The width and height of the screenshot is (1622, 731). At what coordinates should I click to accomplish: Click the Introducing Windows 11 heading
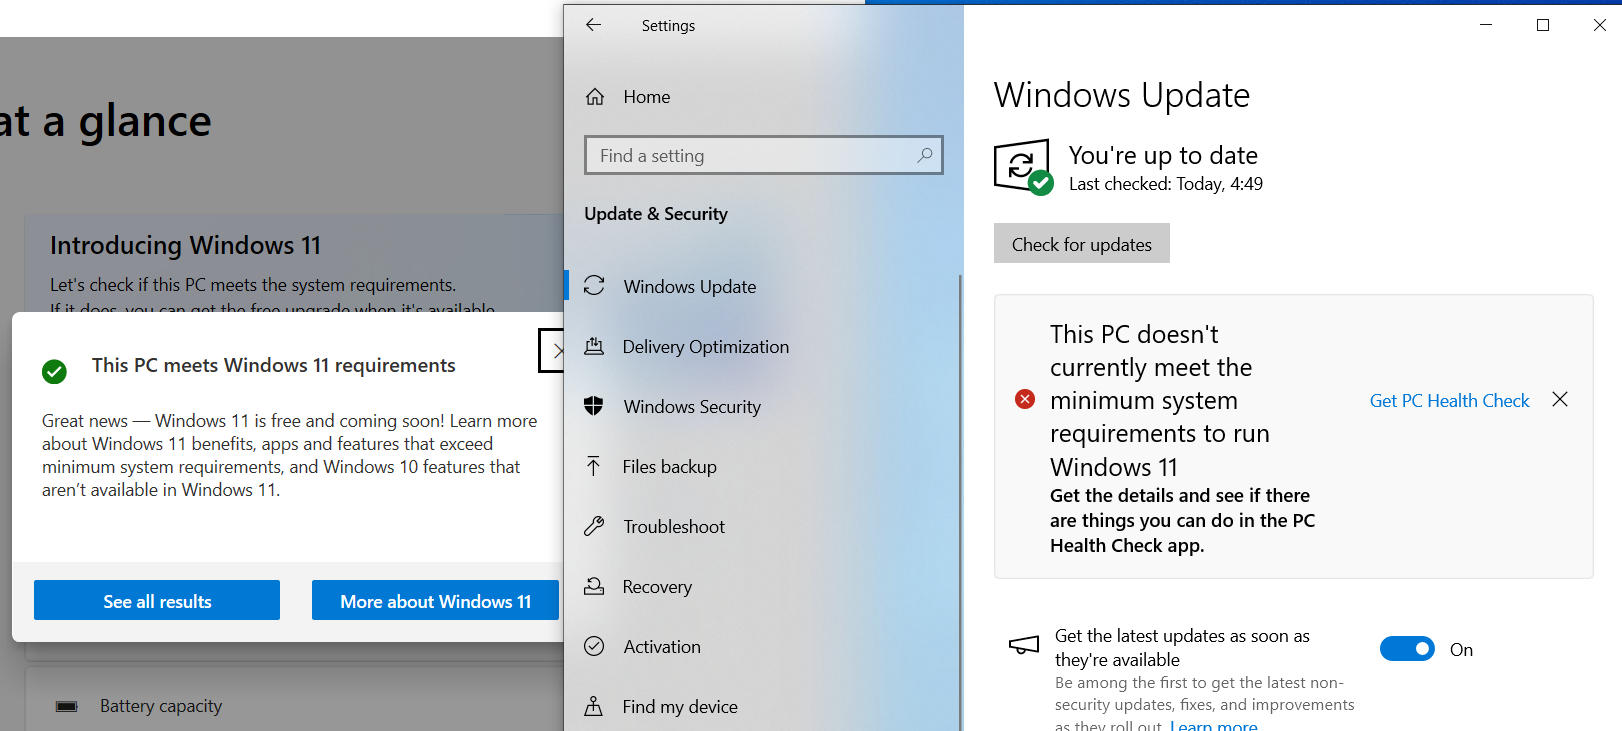pos(186,245)
